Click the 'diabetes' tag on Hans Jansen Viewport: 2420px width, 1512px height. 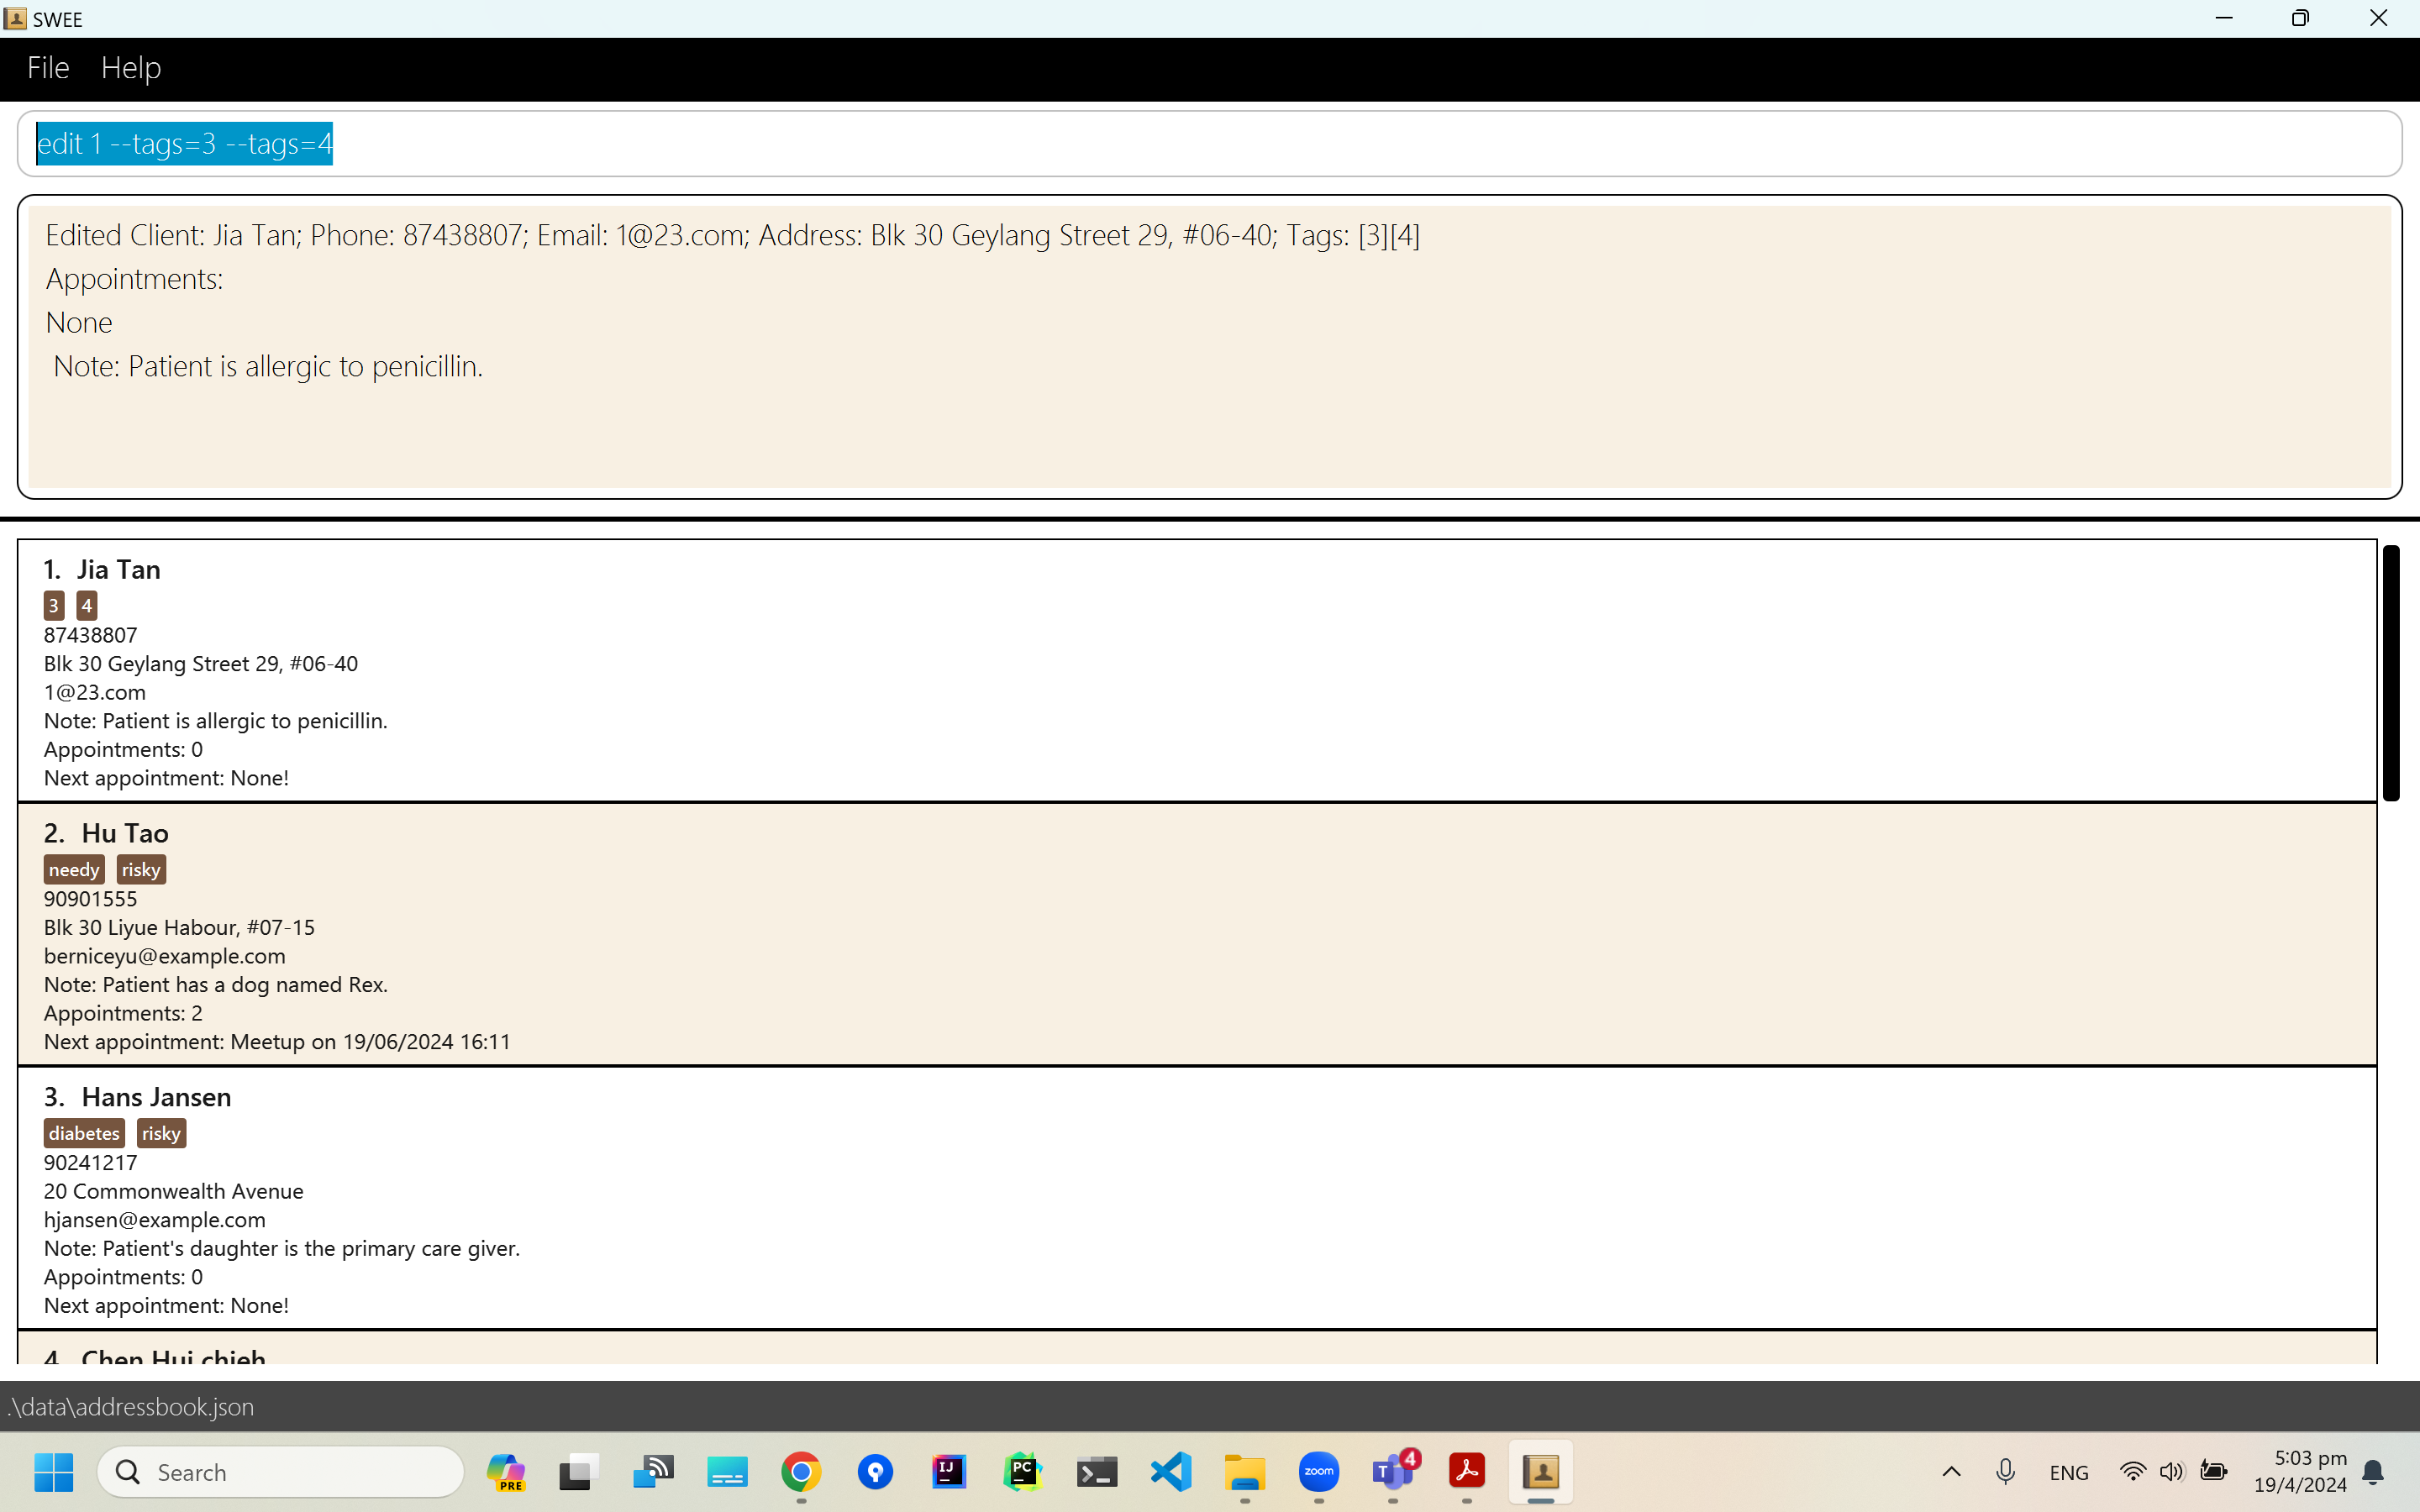click(x=84, y=1133)
